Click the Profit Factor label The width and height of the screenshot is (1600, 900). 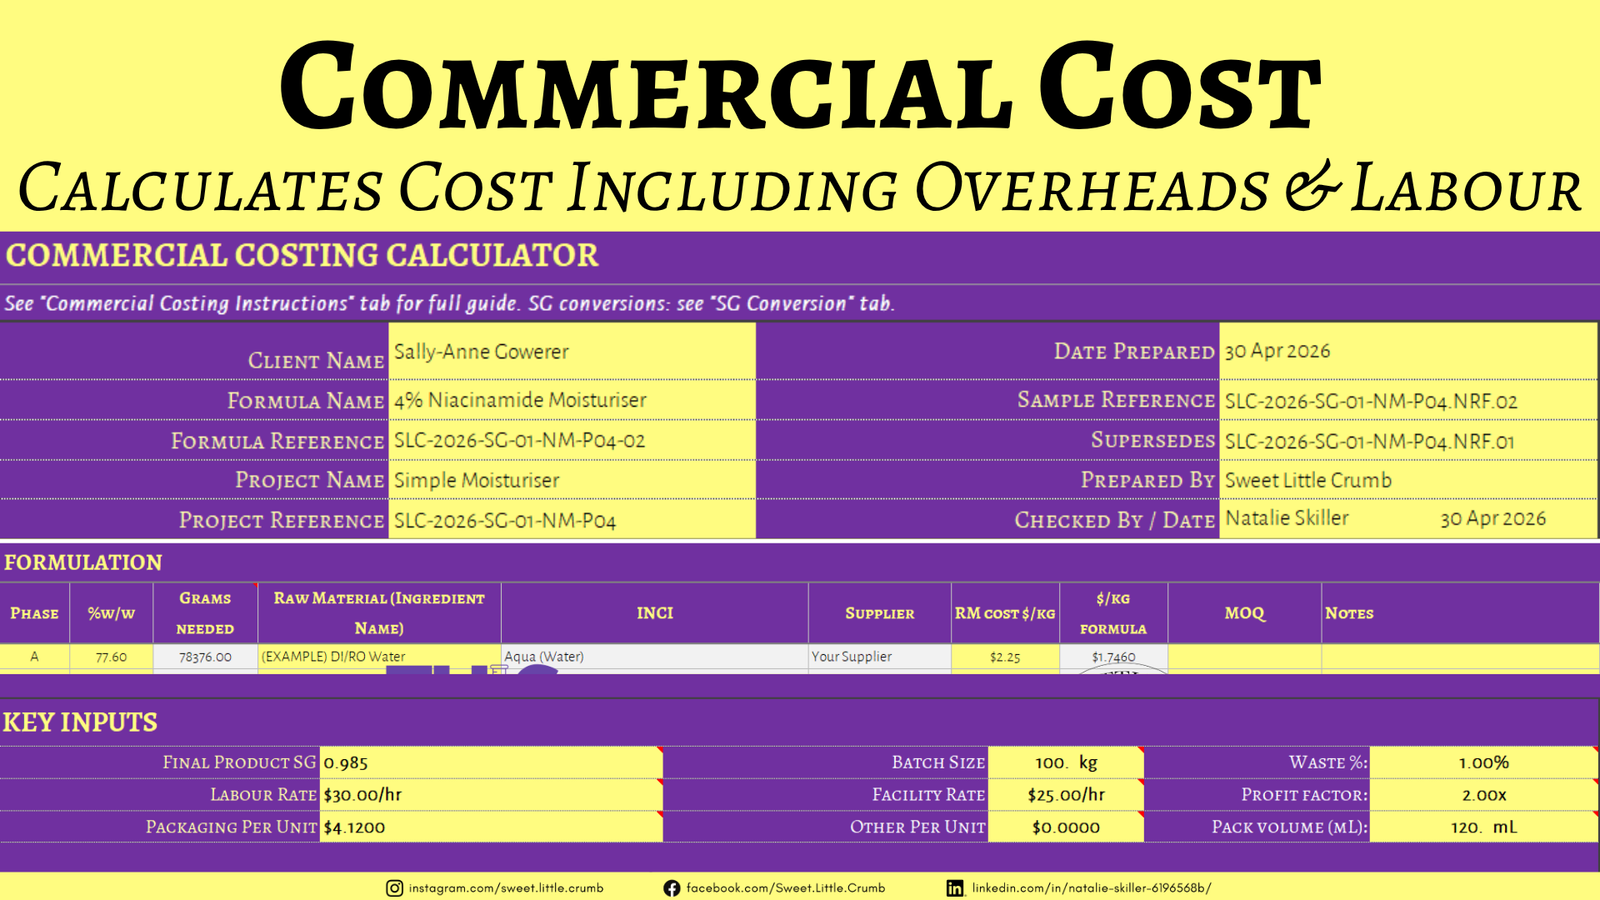pos(1304,795)
